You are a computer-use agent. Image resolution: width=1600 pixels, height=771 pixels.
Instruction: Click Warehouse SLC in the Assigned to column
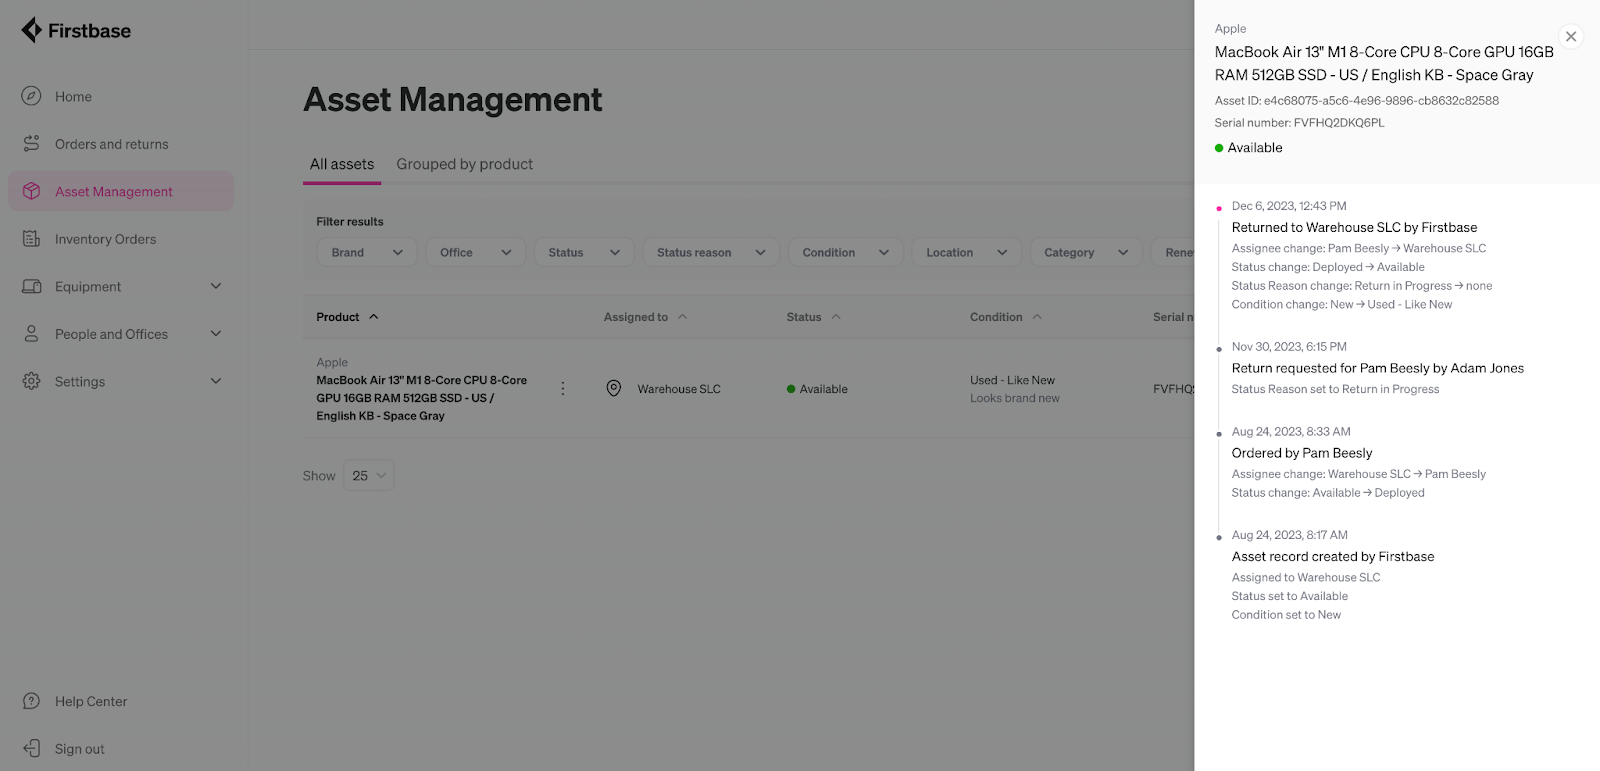pos(679,389)
